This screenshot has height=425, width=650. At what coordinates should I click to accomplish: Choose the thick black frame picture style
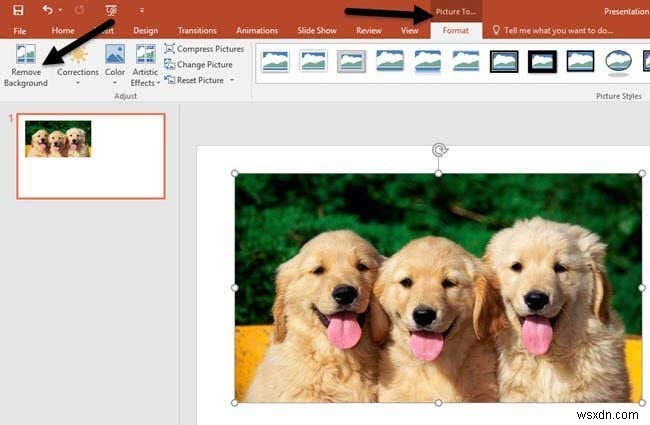pos(542,61)
